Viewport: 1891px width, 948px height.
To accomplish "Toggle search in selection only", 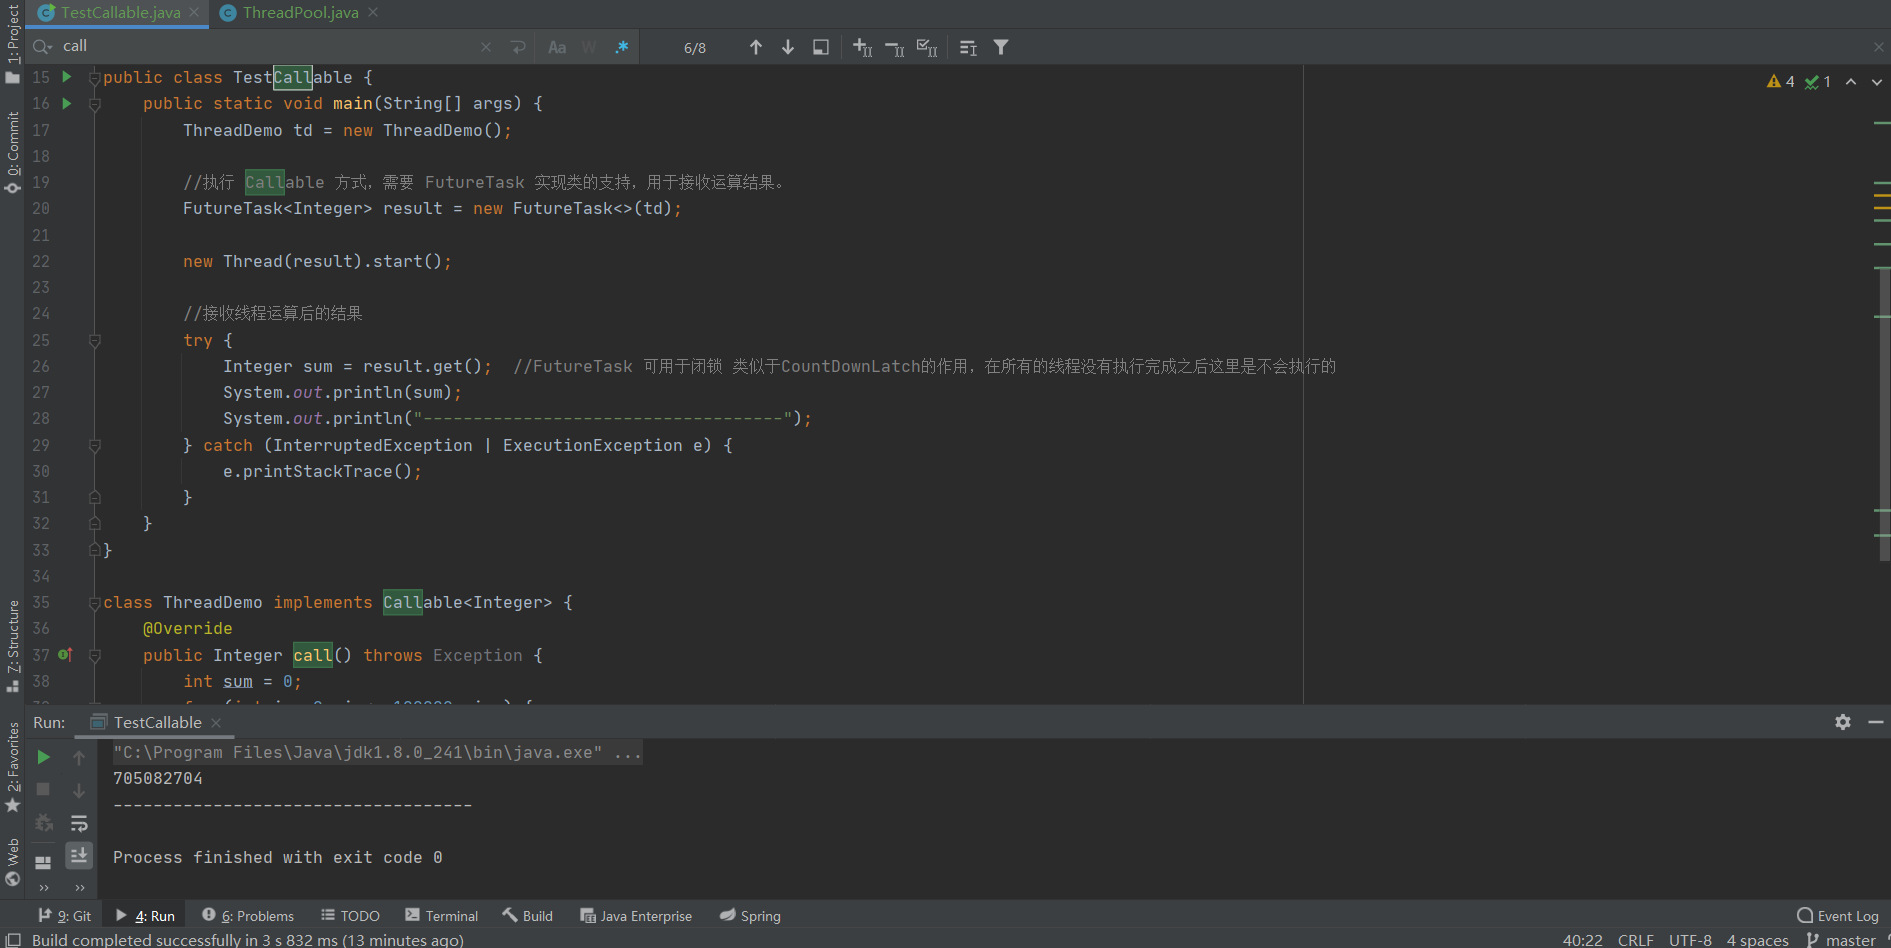I will (x=821, y=47).
